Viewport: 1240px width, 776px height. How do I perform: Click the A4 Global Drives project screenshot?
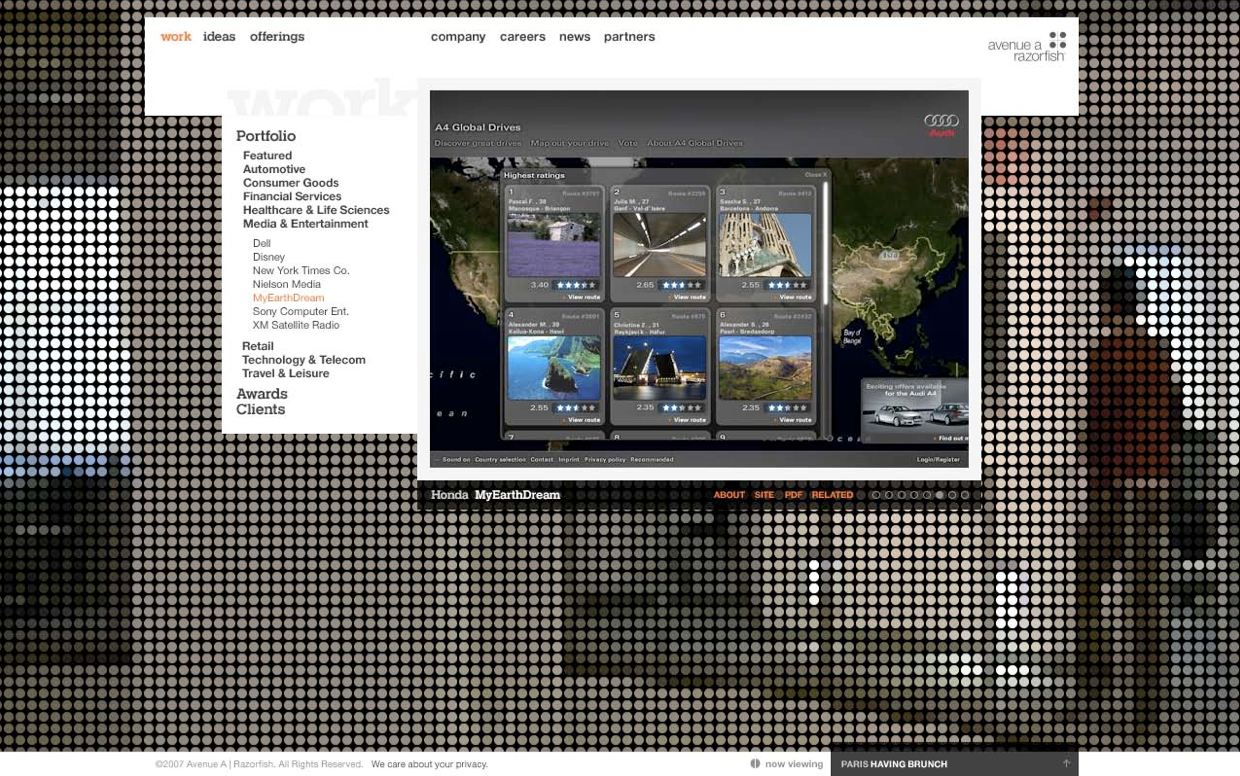[x=699, y=279]
